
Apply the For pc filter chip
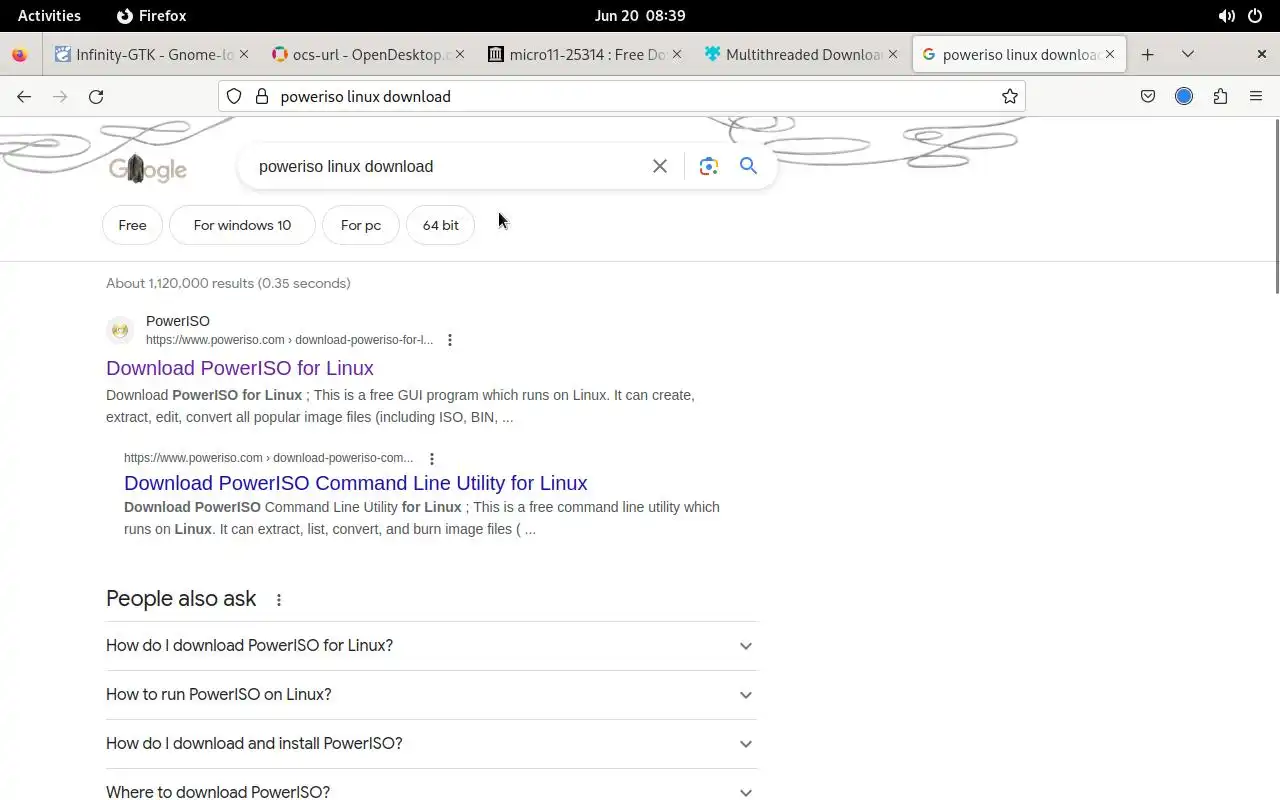click(x=361, y=225)
